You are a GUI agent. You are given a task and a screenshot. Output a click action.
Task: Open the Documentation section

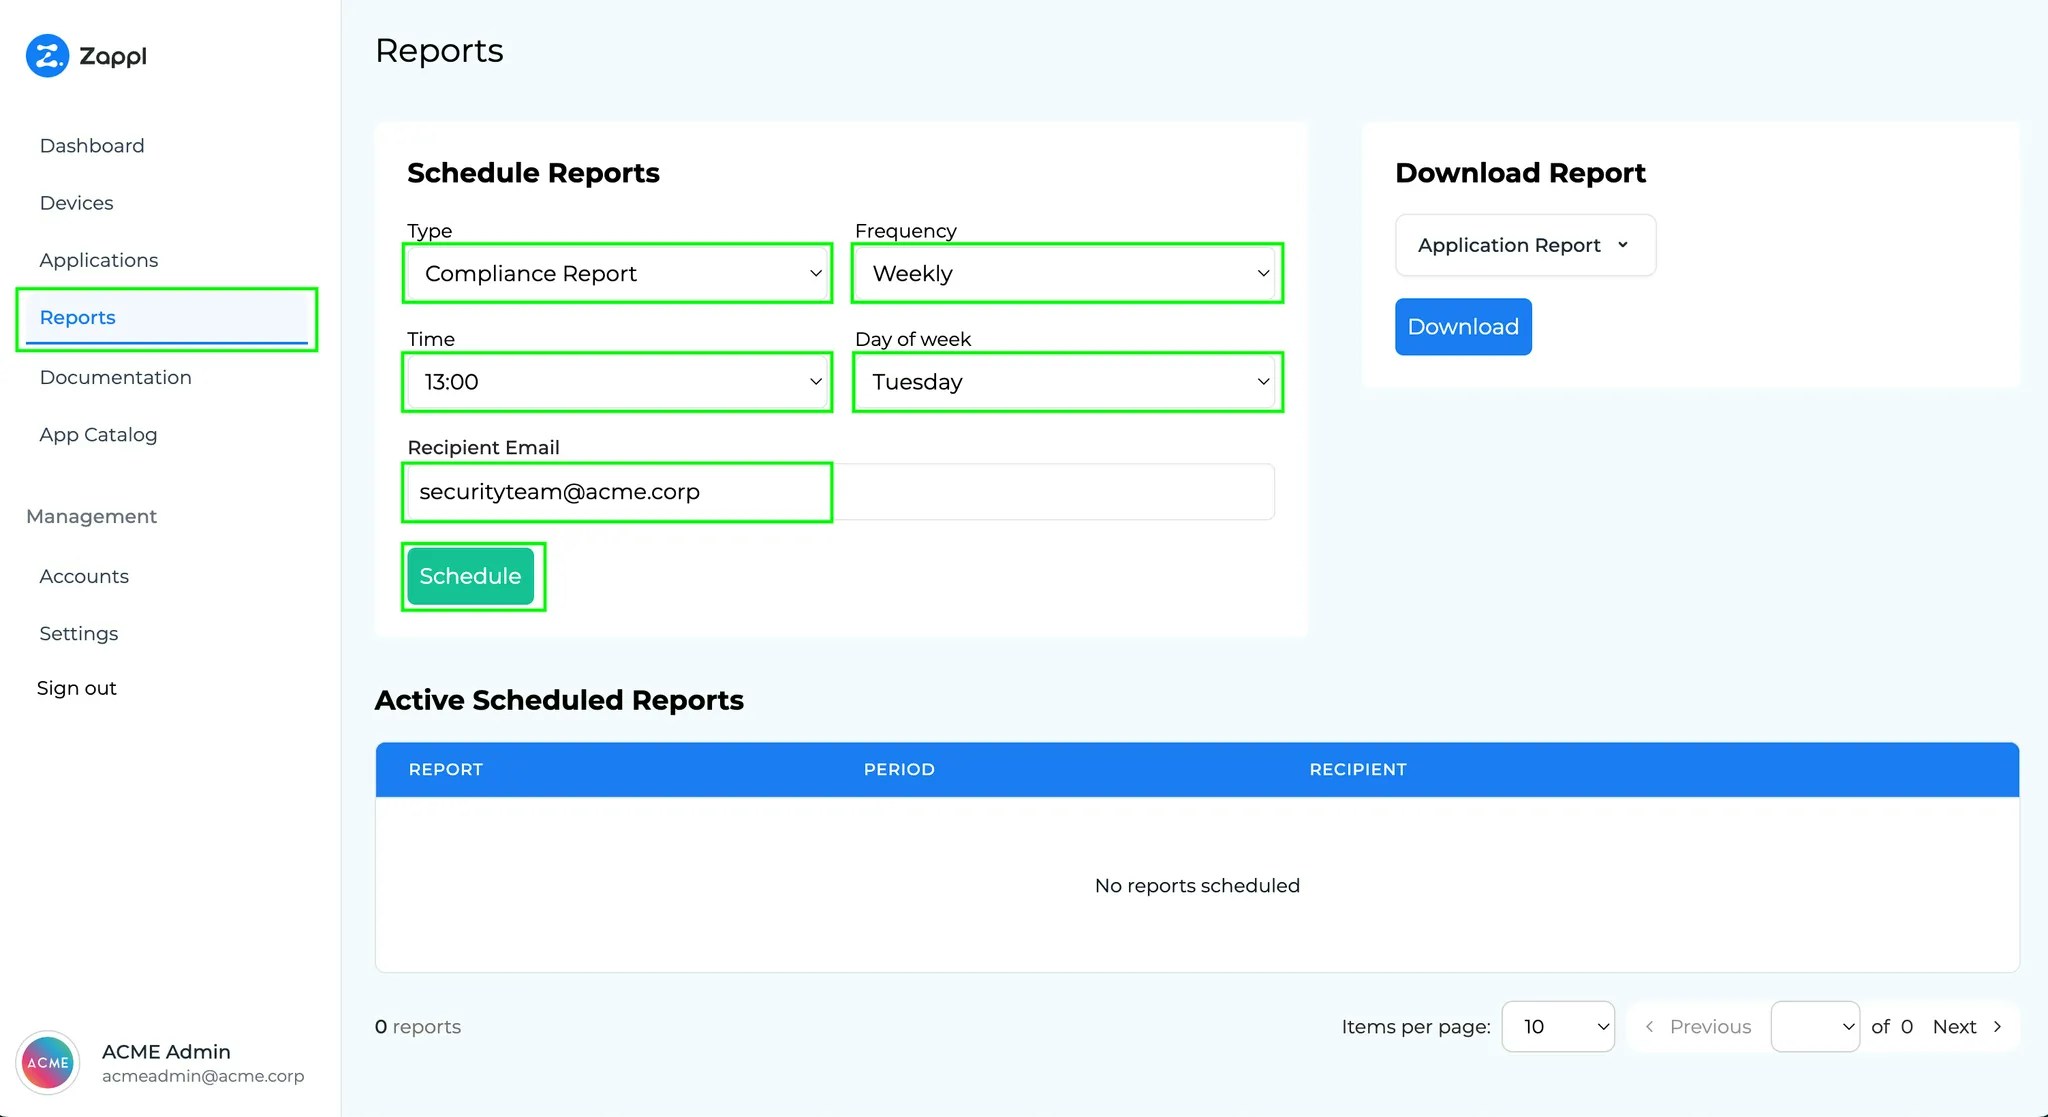click(x=115, y=378)
